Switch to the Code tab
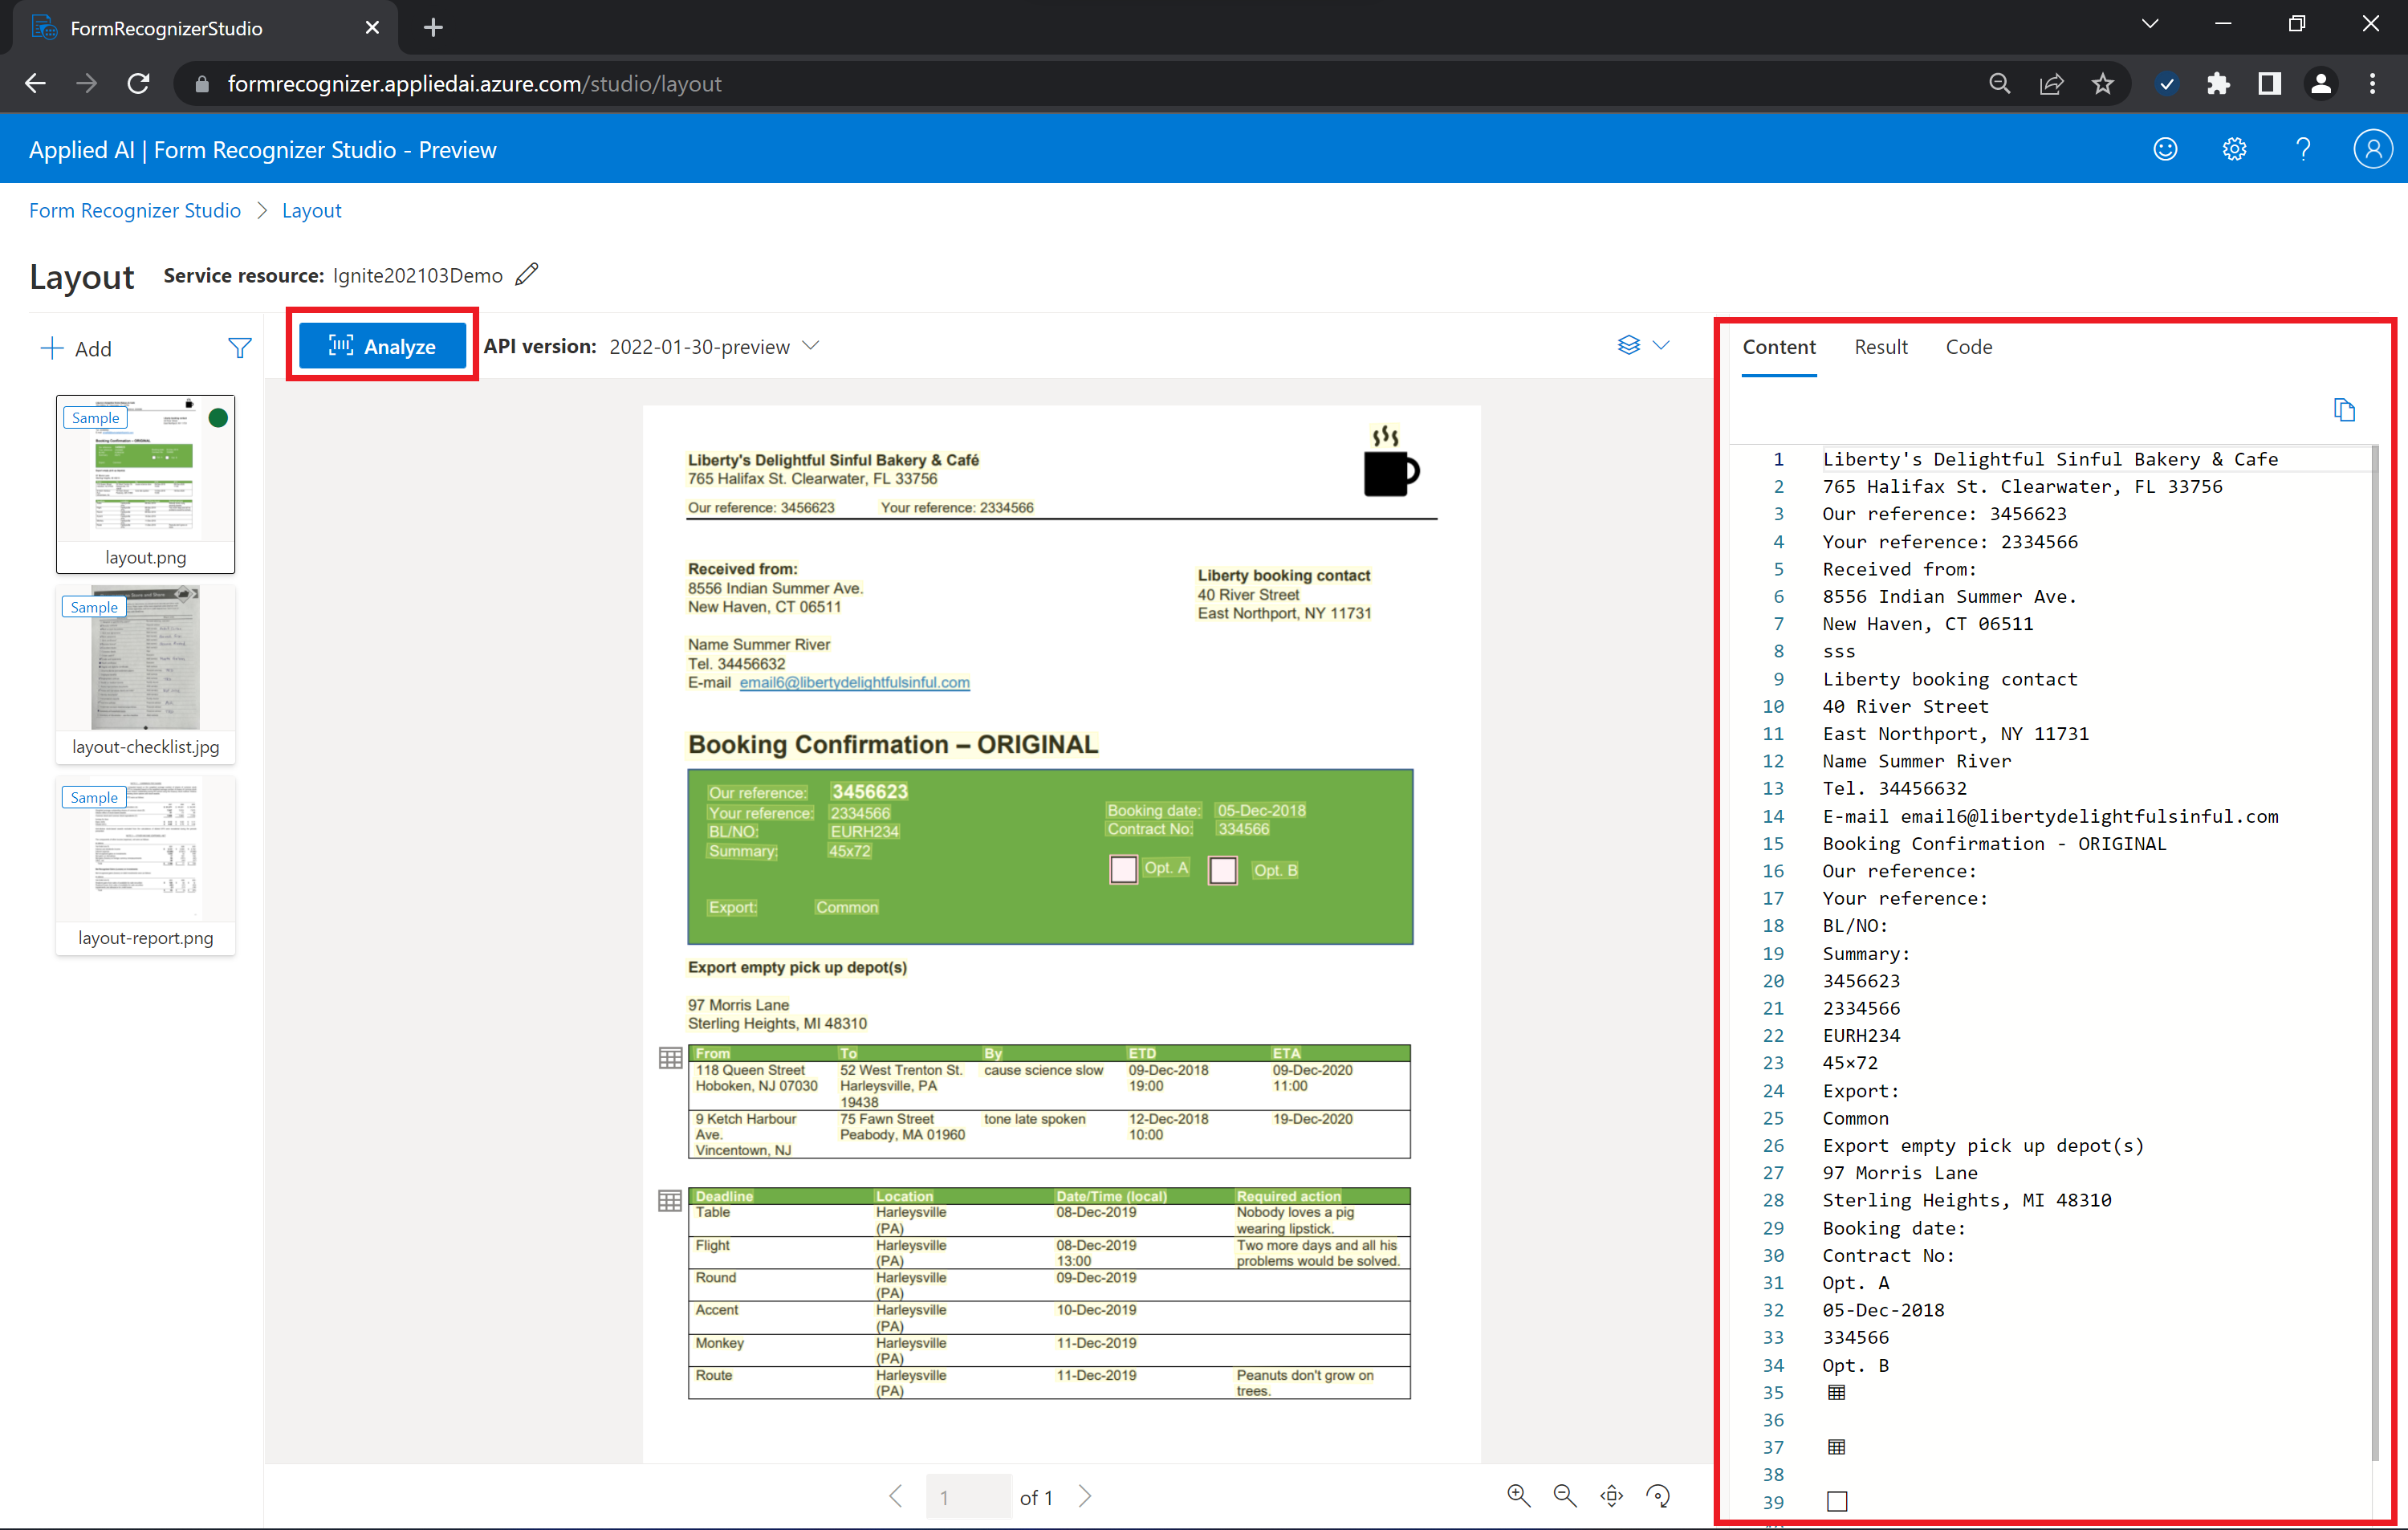Image resolution: width=2408 pixels, height=1530 pixels. pyautogui.click(x=1968, y=347)
